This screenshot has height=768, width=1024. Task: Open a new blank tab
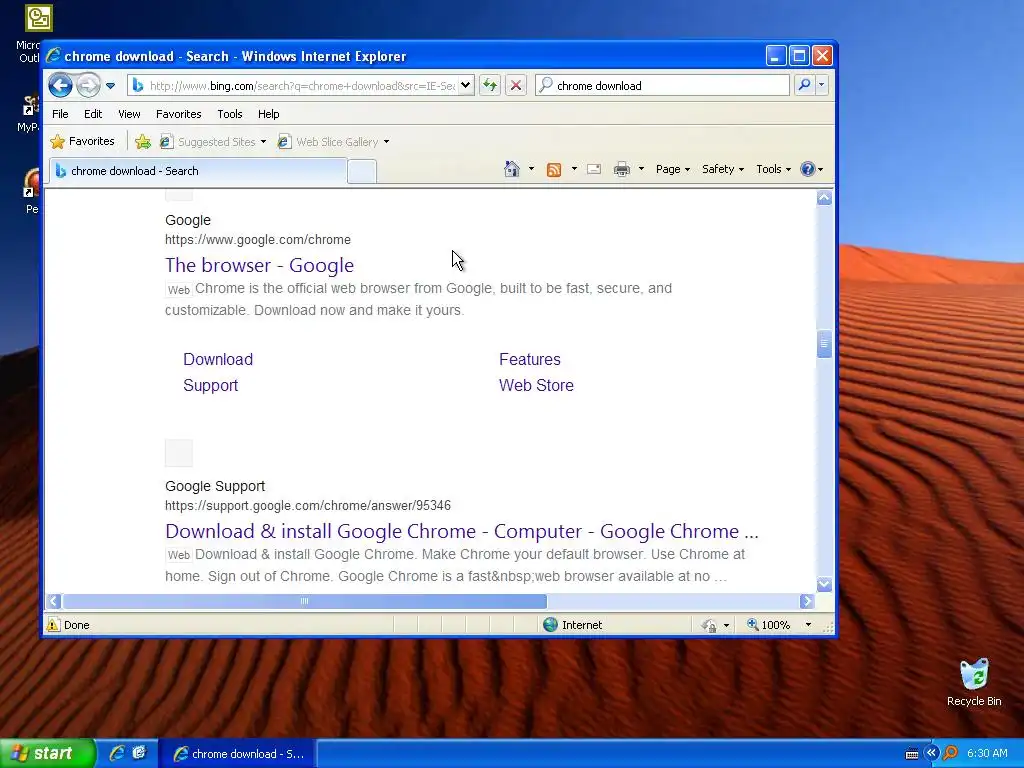pos(362,172)
